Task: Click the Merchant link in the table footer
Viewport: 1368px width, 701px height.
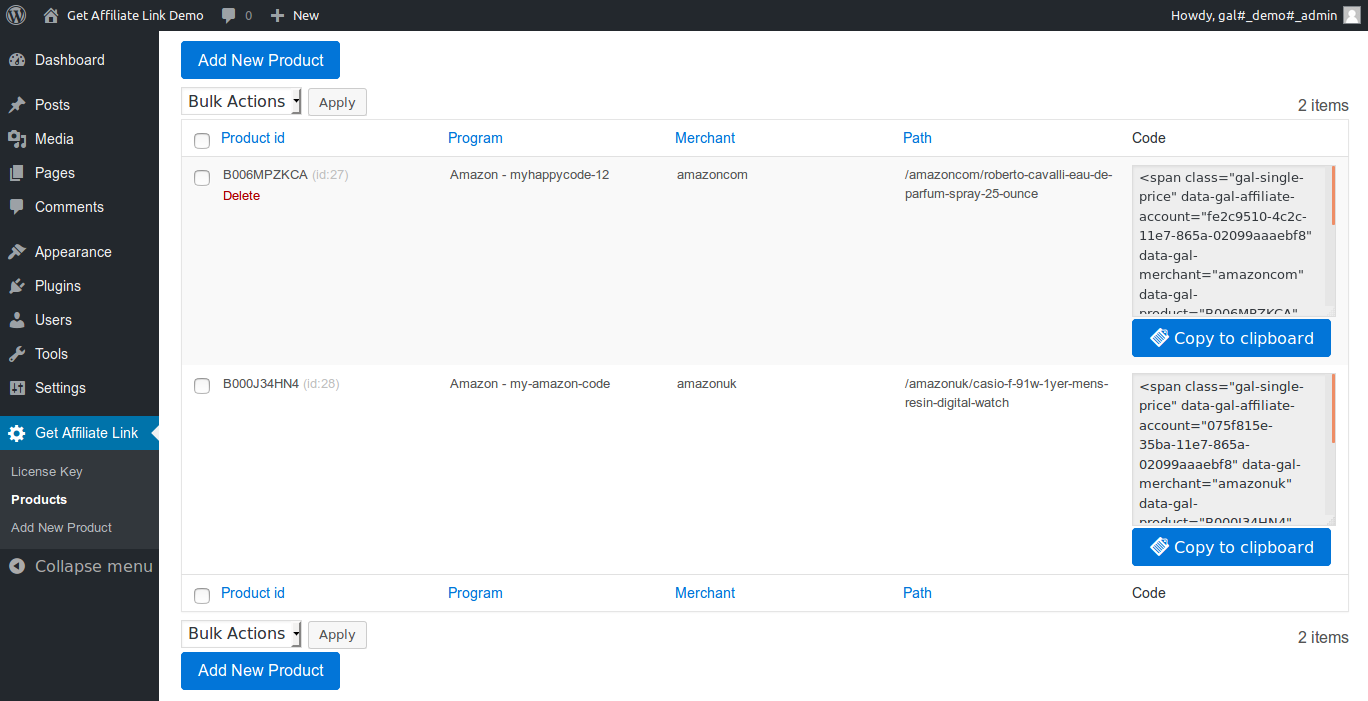Action: pyautogui.click(x=705, y=593)
